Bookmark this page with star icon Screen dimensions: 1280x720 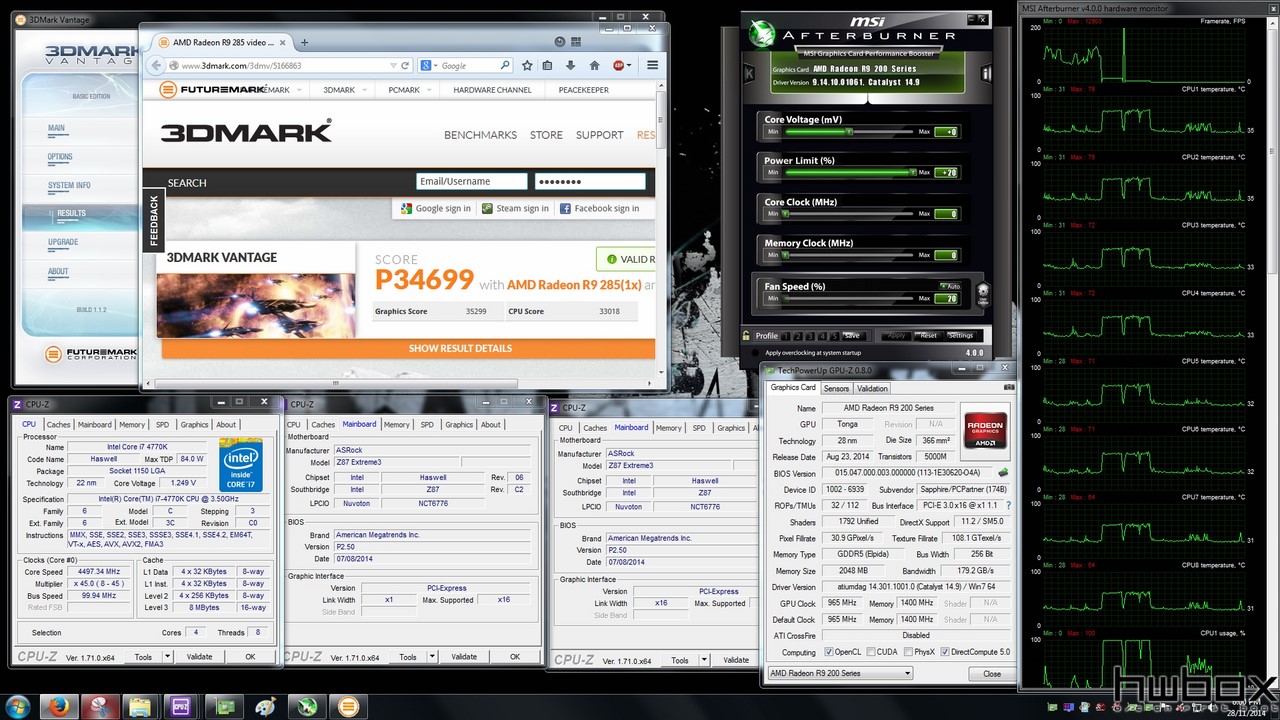pyautogui.click(x=527, y=65)
